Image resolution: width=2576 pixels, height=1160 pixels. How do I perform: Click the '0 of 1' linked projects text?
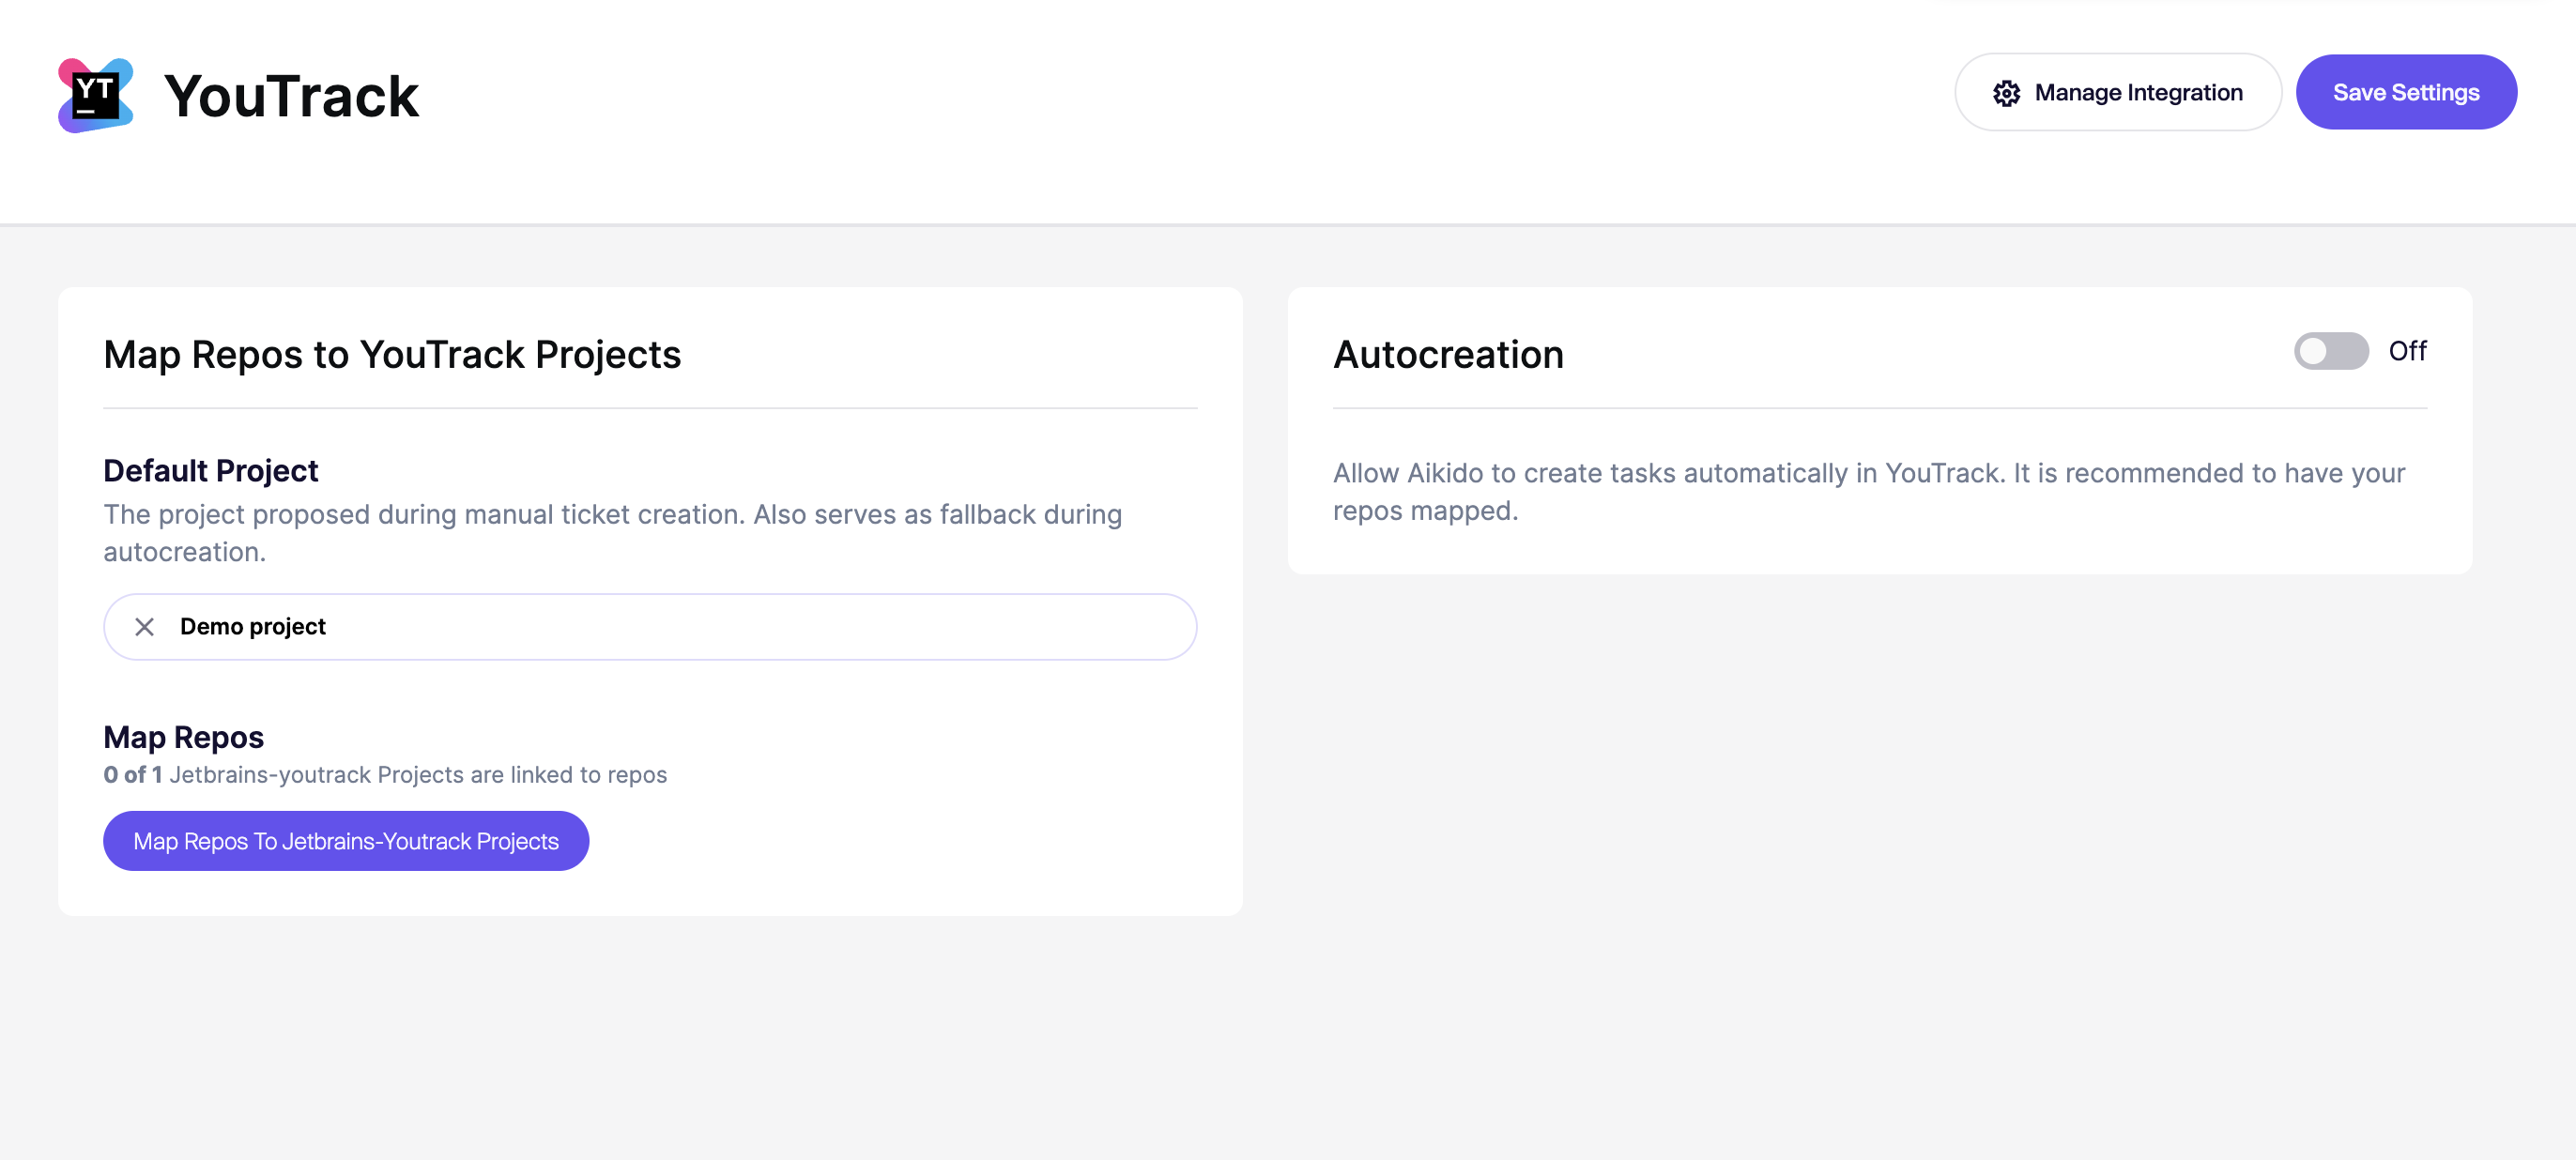coord(133,775)
